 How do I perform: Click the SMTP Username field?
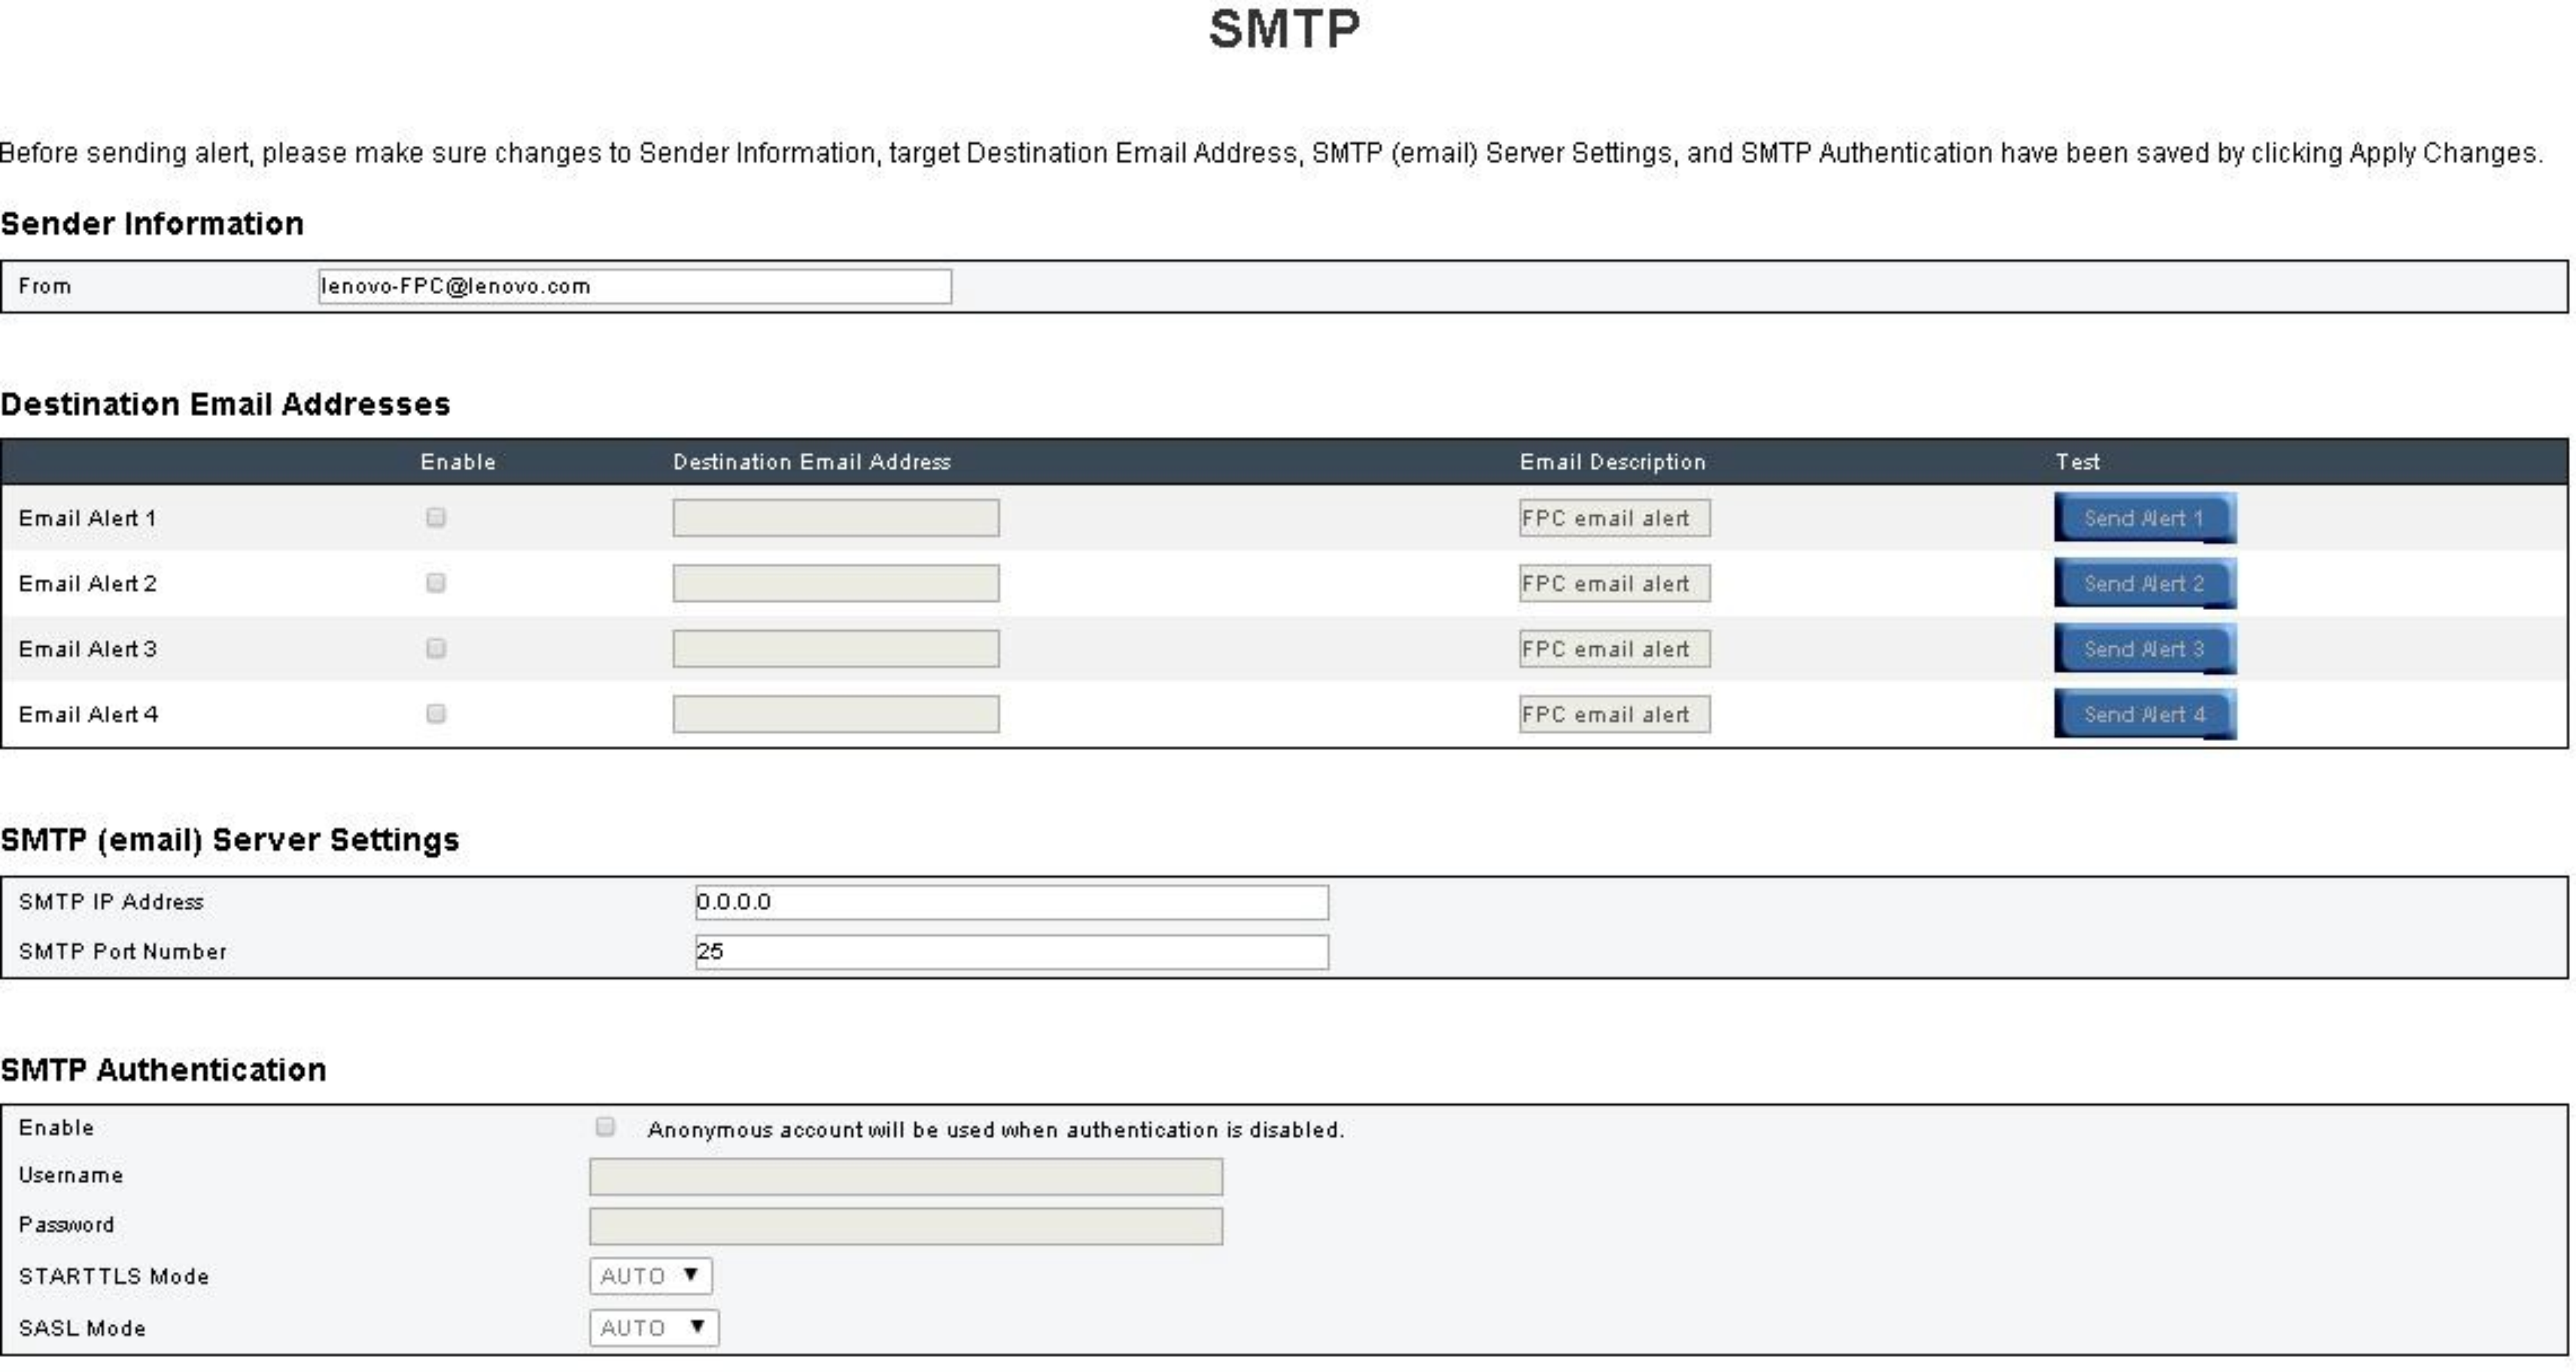coord(906,1177)
